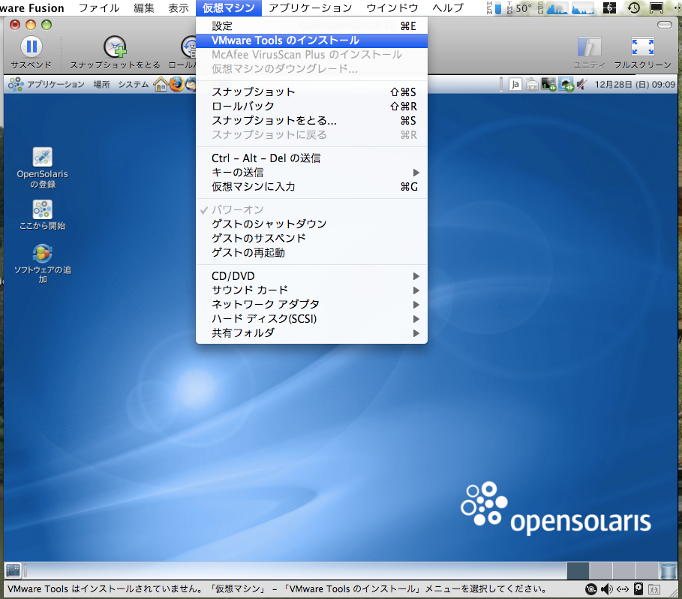Choose Ctrl - Alt - Del の送信
This screenshot has height=599, width=682.
311,158
